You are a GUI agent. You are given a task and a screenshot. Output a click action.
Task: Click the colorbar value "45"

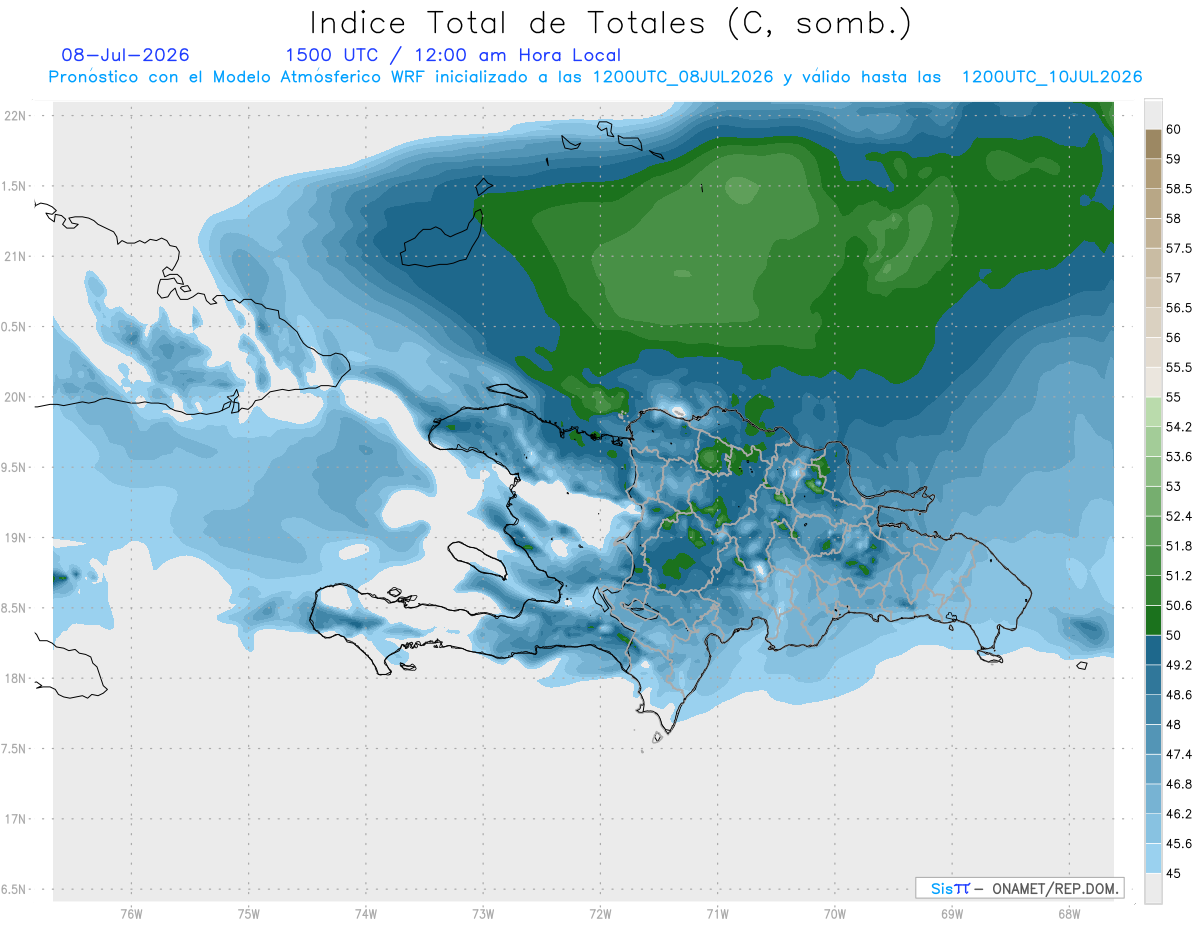[1174, 874]
